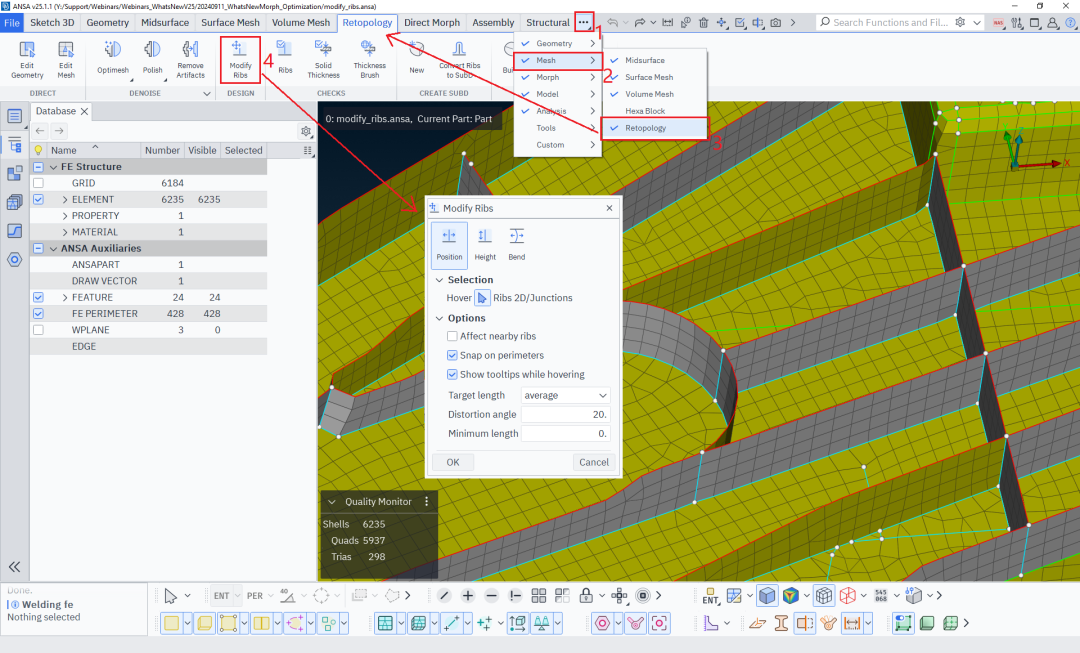Launch the Modify Ribs tool

click(x=240, y=59)
